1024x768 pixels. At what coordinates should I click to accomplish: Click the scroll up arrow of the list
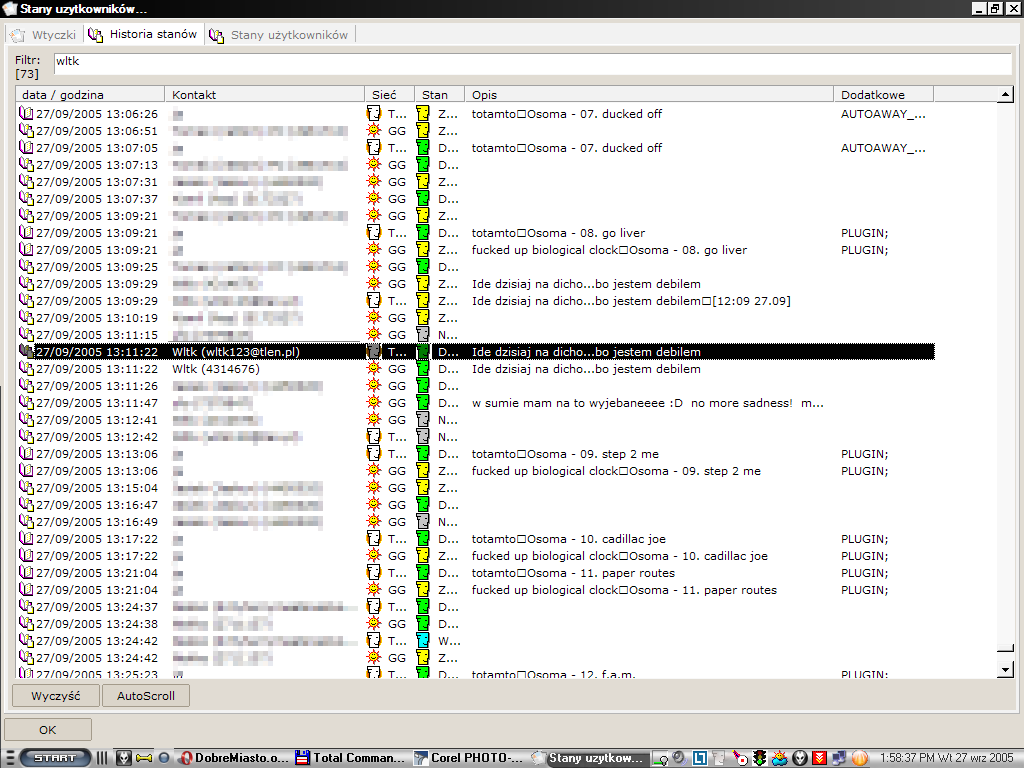click(1006, 95)
